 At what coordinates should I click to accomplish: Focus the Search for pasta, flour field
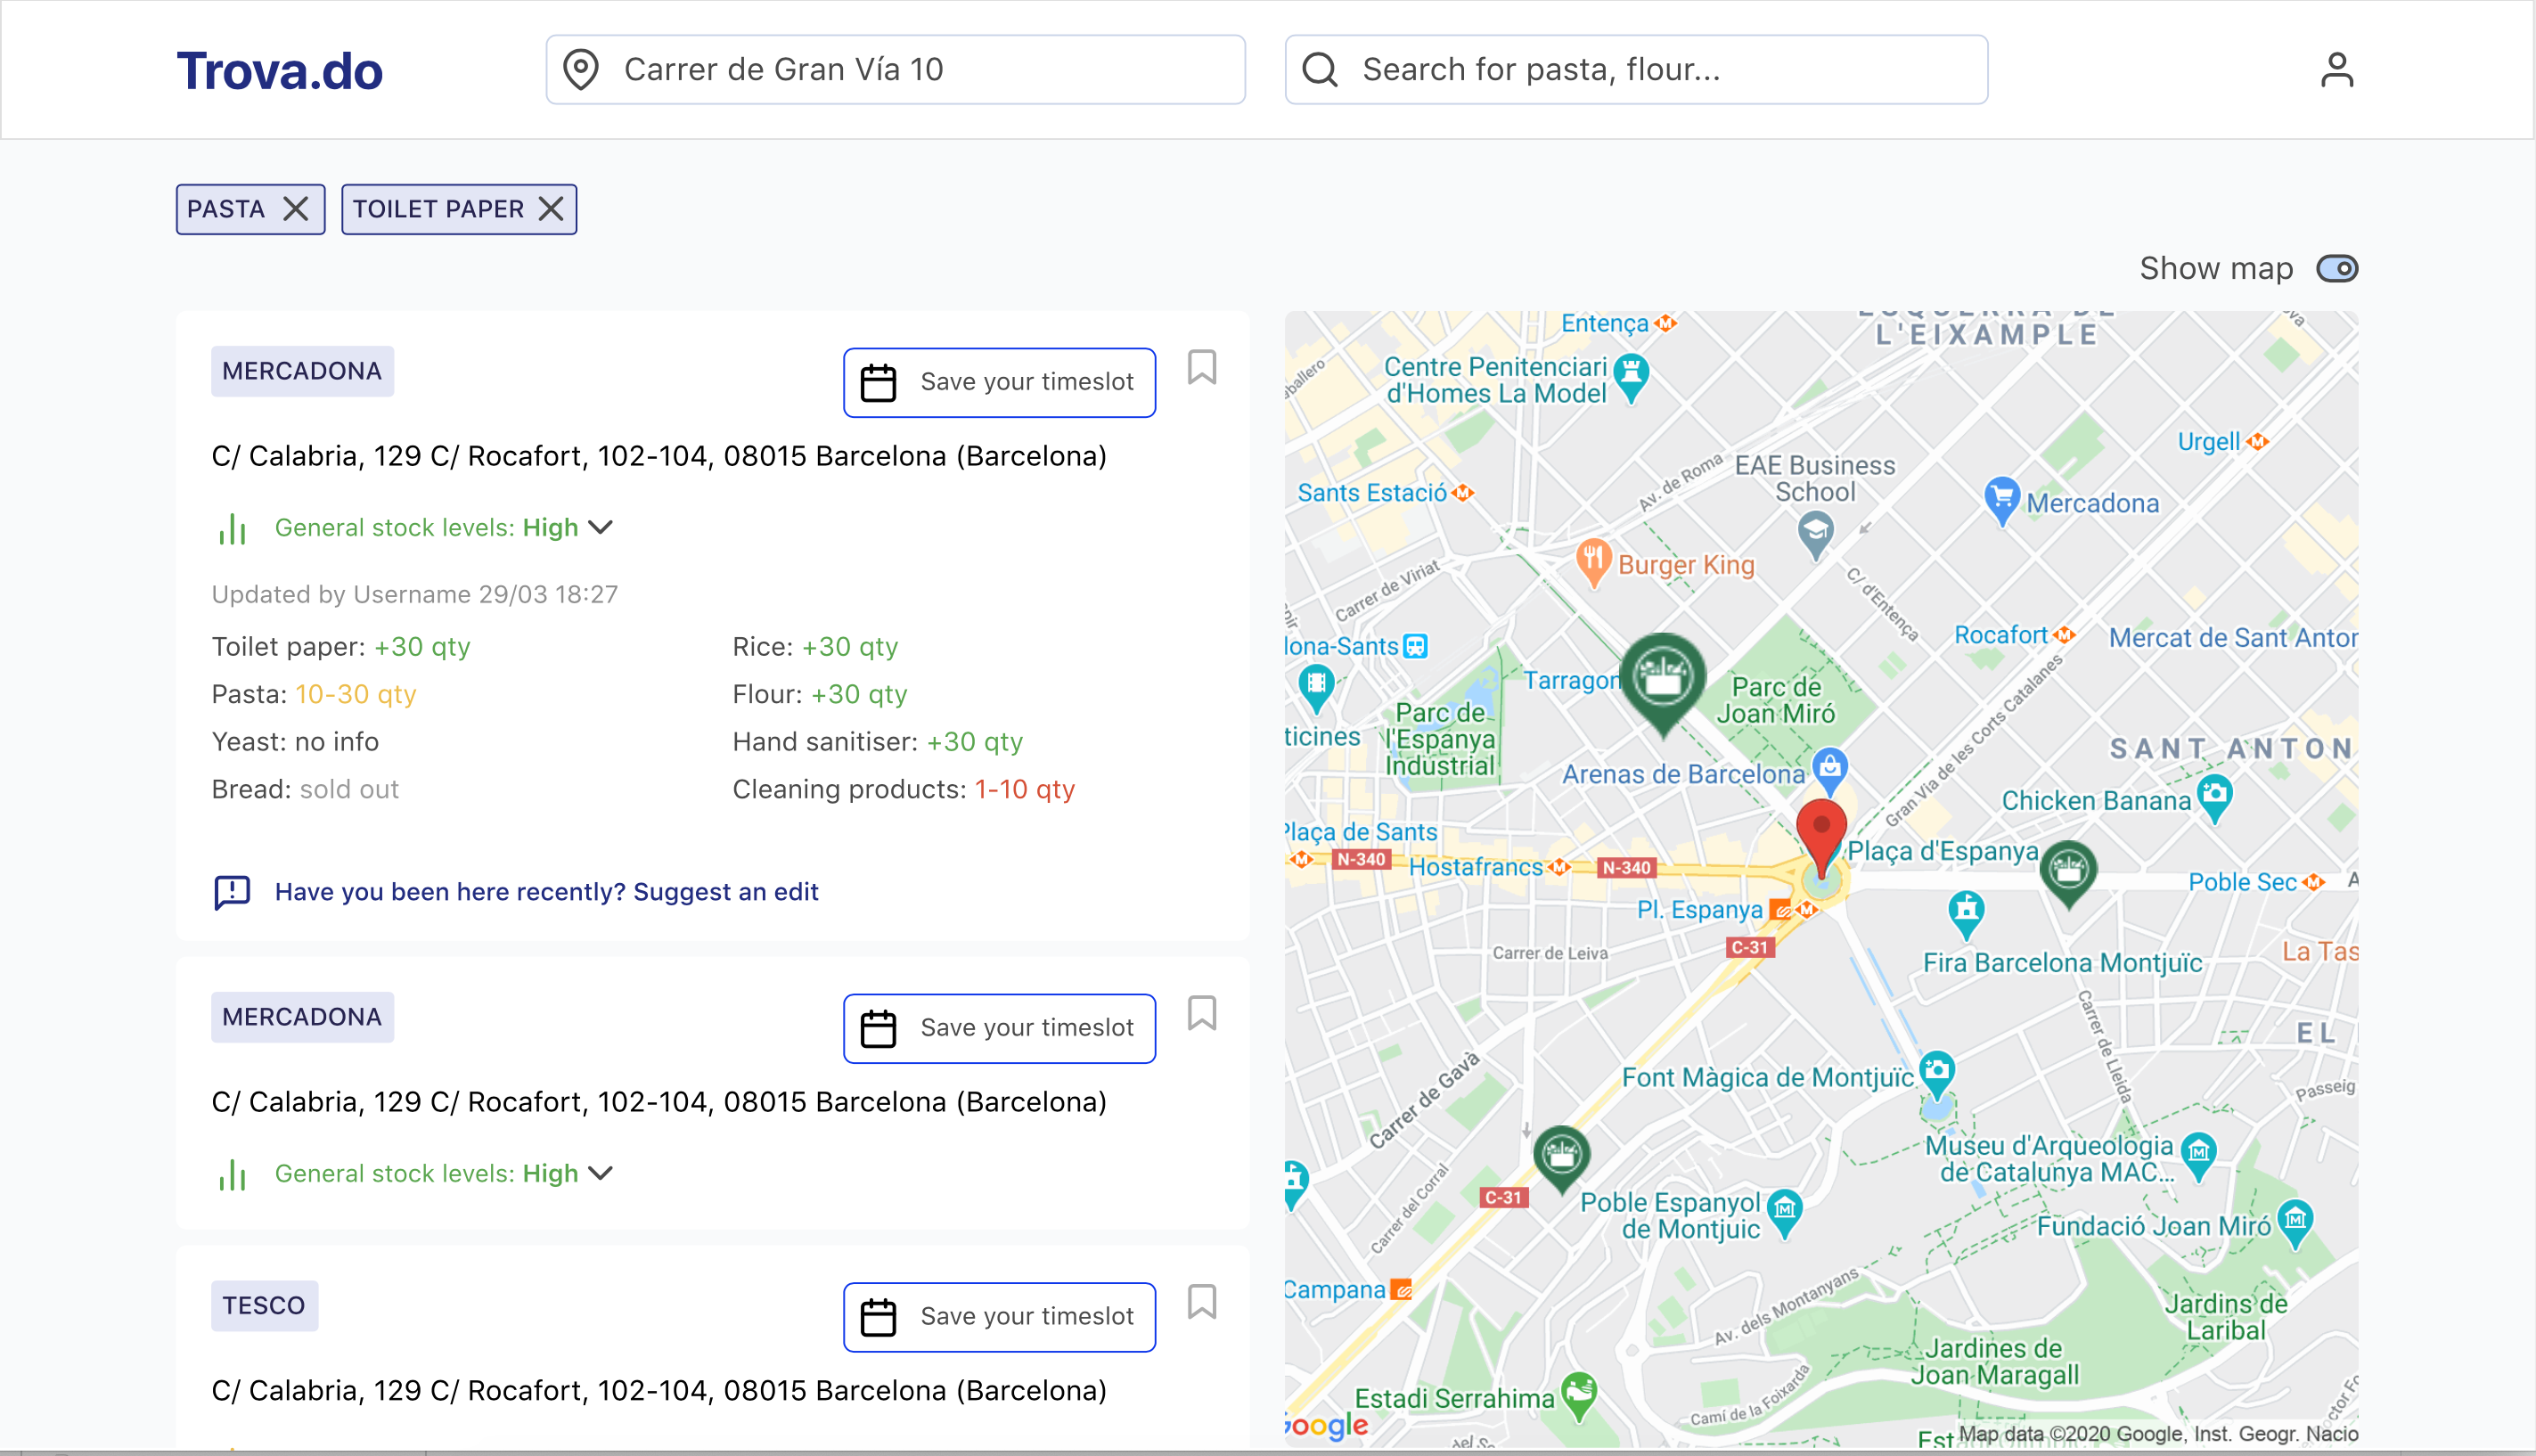[x=1636, y=70]
